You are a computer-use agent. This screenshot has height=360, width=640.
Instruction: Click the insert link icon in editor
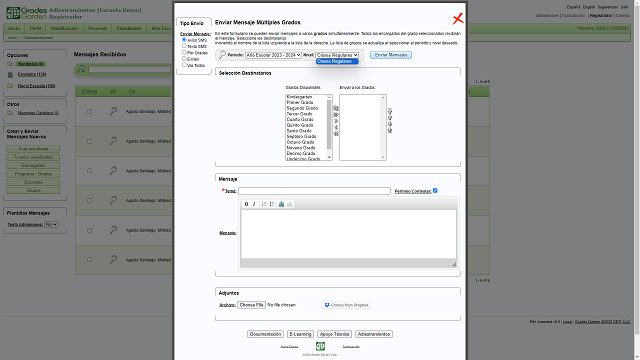tap(281, 204)
